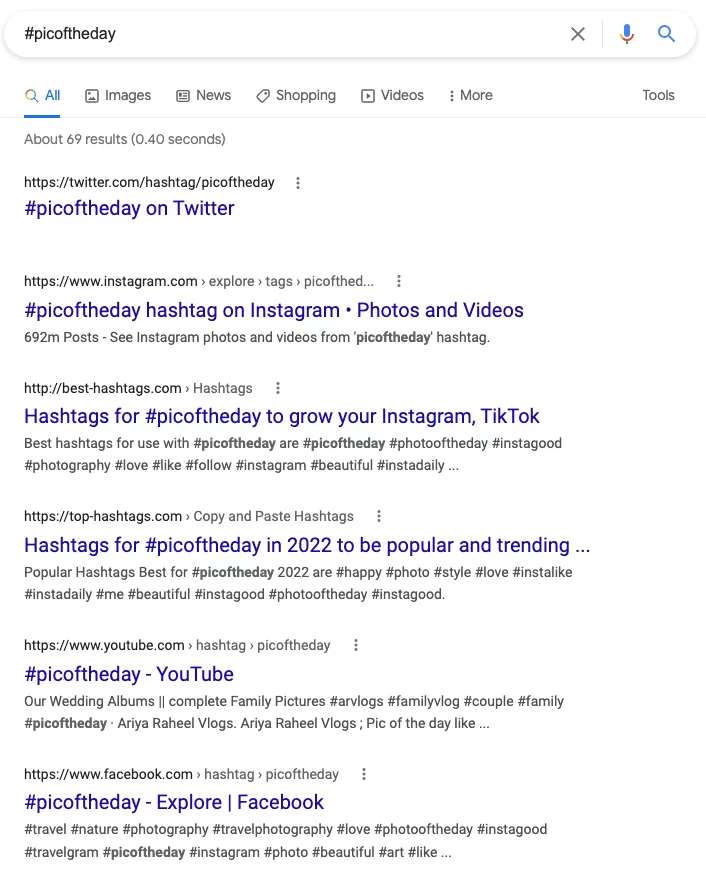Open the Shopping tab
Viewport: 706px width, 875px height.
(295, 95)
